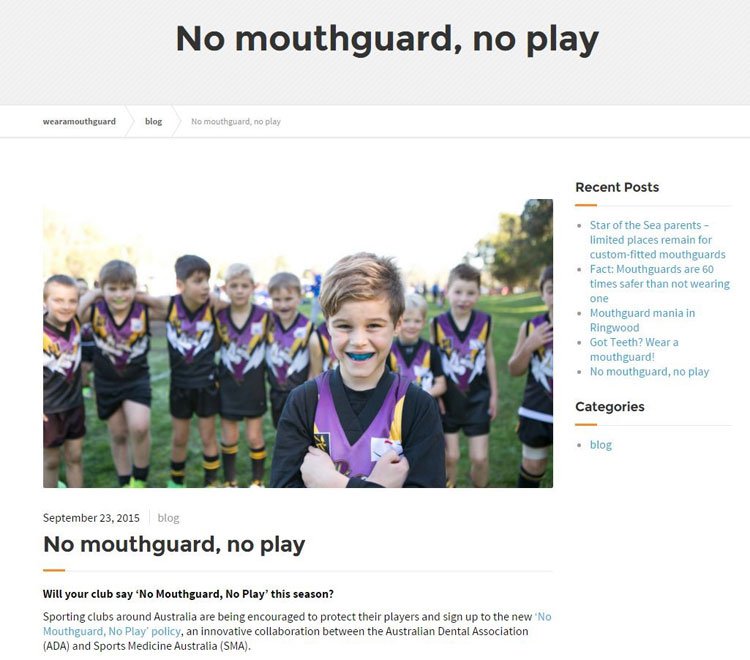Click the large page banner title
The width and height of the screenshot is (750, 660).
387,39
